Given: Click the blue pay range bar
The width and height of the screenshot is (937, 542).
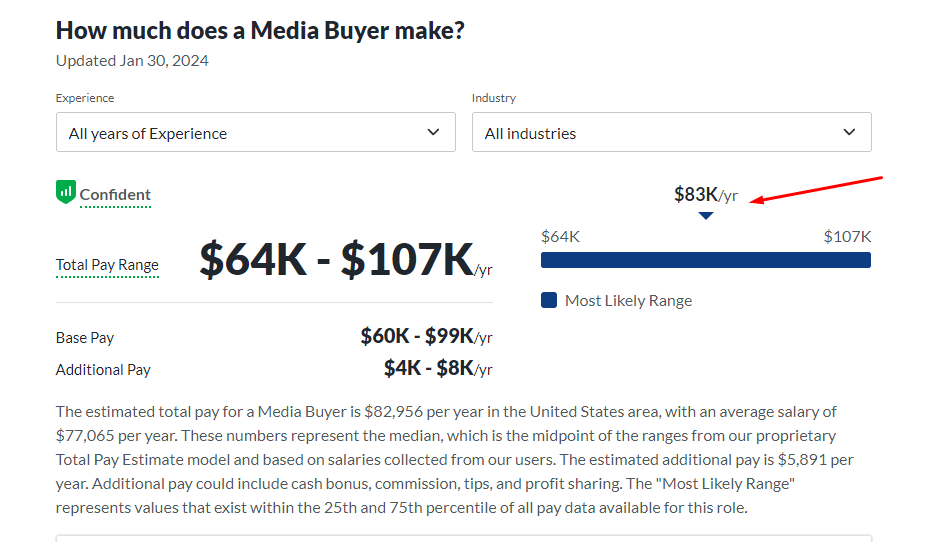Looking at the screenshot, I should (706, 260).
